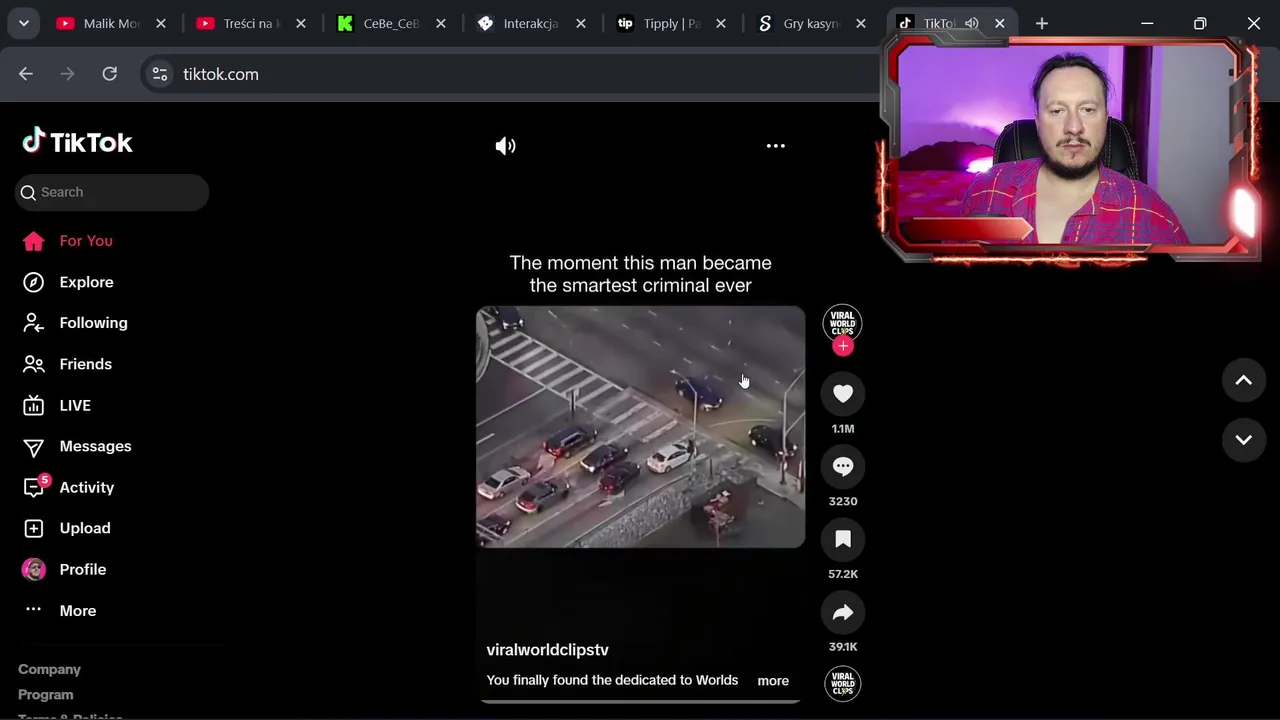Mute the video with the speaker icon
1280x720 pixels.
click(506, 146)
